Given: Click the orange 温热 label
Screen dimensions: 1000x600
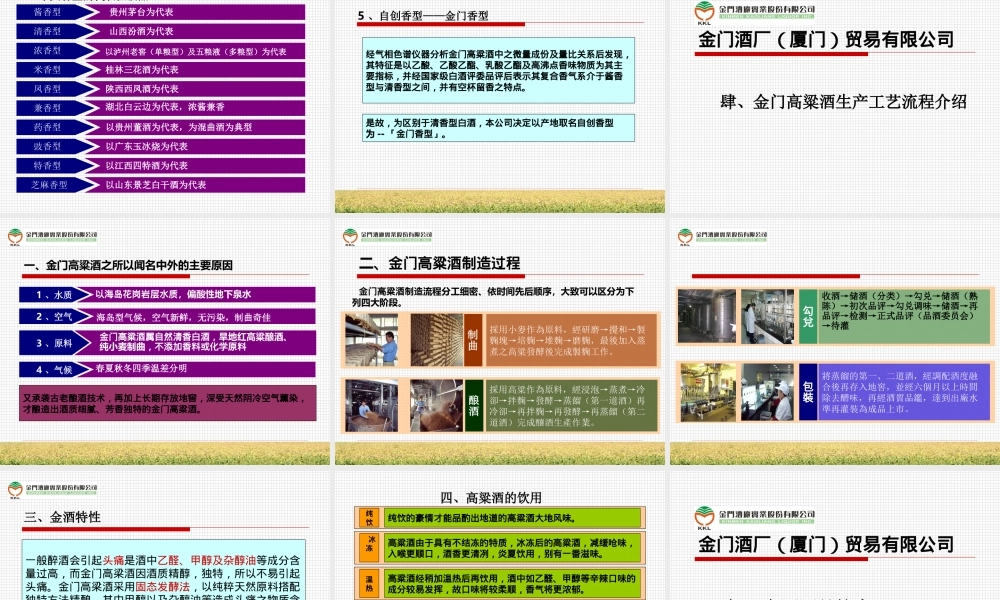Looking at the screenshot, I should (369, 583).
